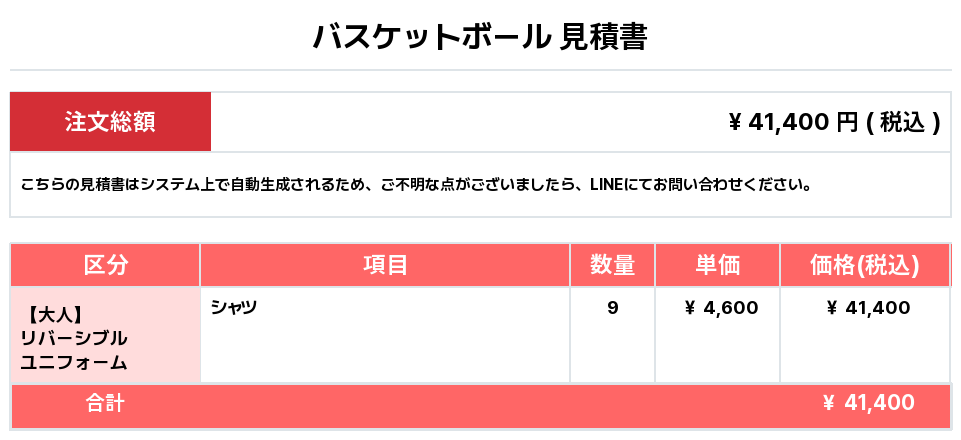Click the system-generated notice sentence
Screen dimensions: 961x440
414,185
